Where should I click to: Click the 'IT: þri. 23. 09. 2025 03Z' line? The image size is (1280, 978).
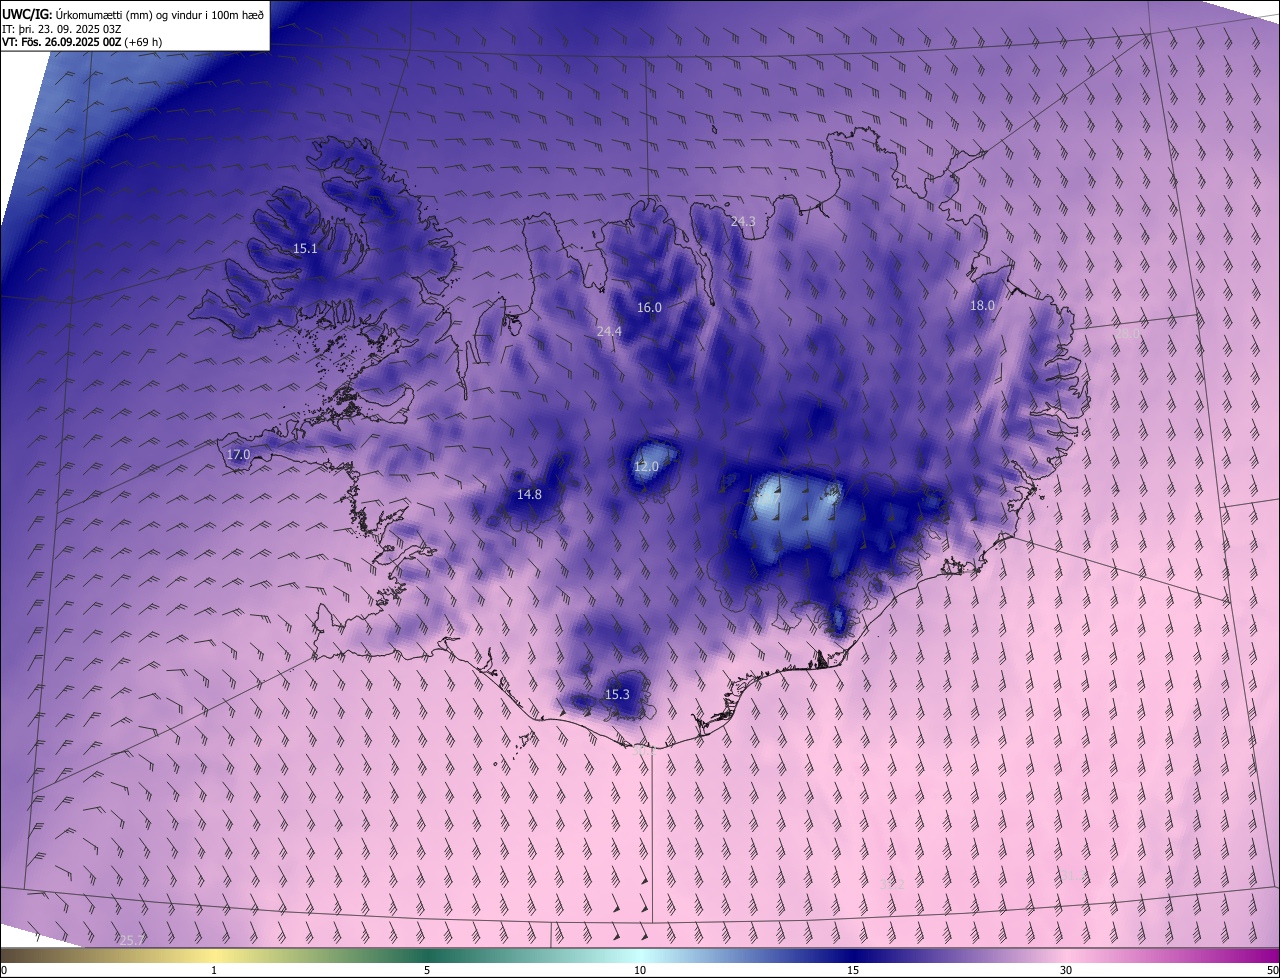pos(61,28)
